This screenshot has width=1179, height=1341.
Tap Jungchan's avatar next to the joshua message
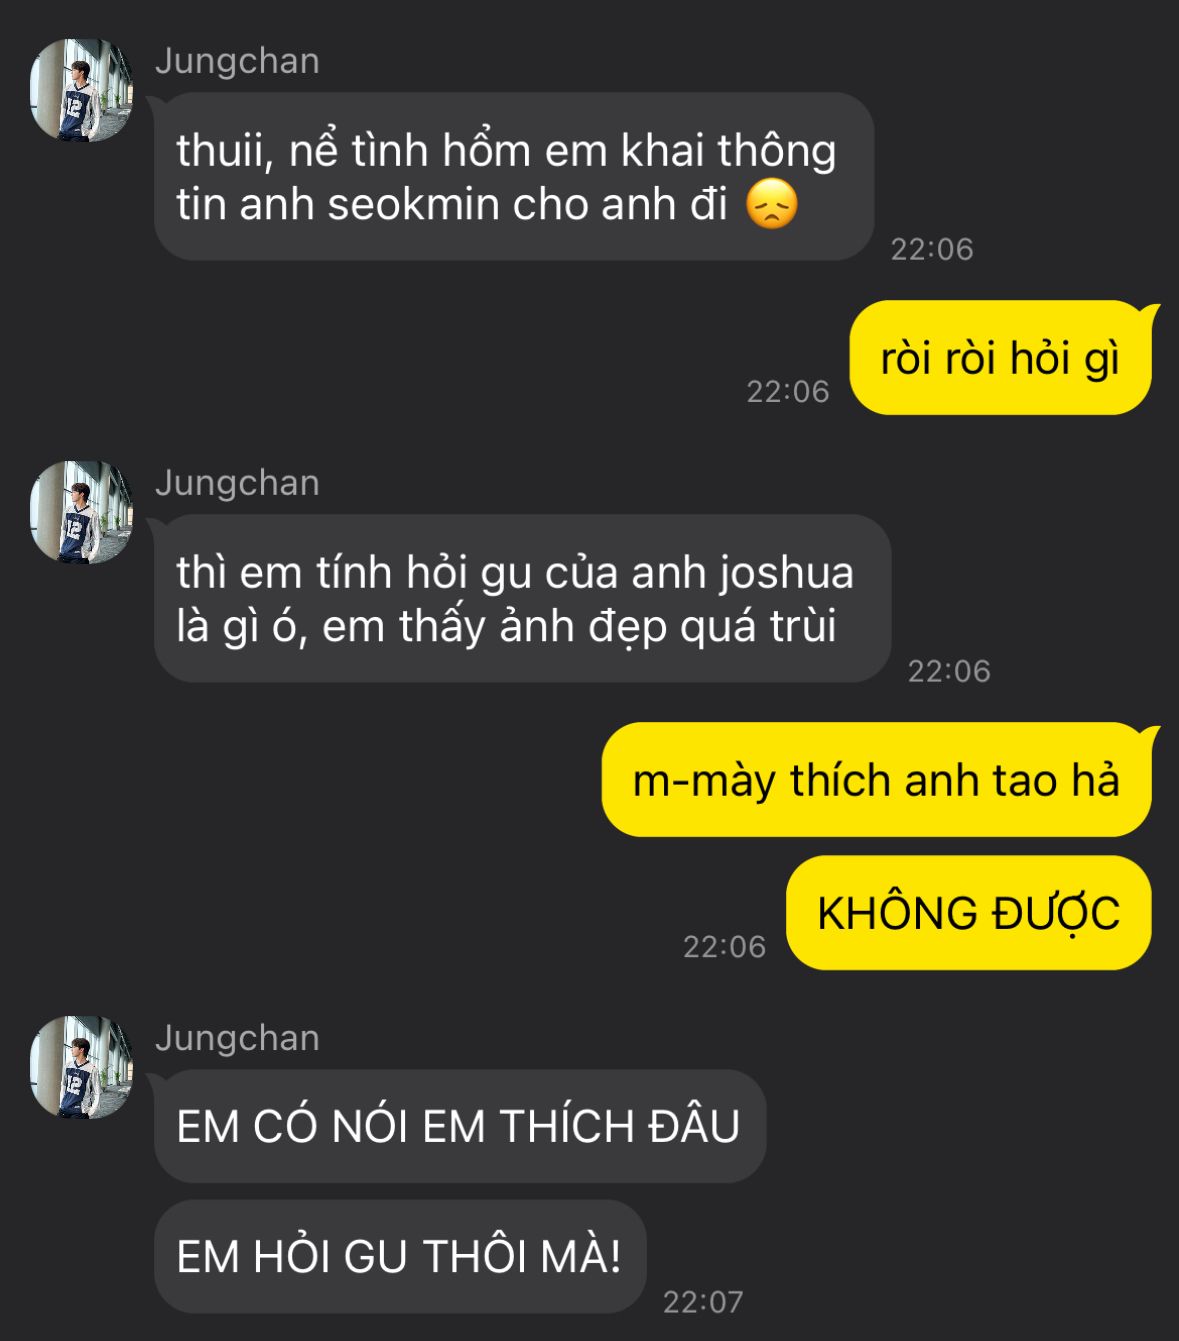coord(82,512)
